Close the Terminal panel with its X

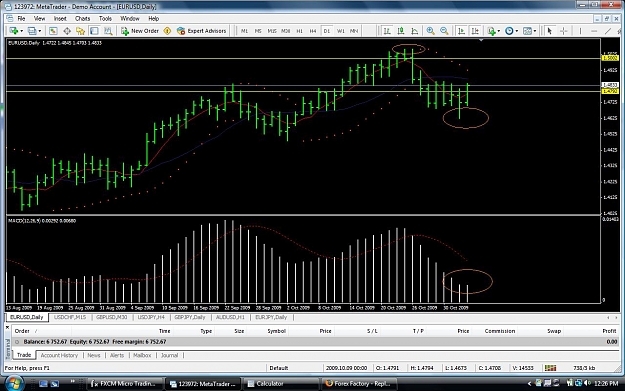click(x=7, y=327)
